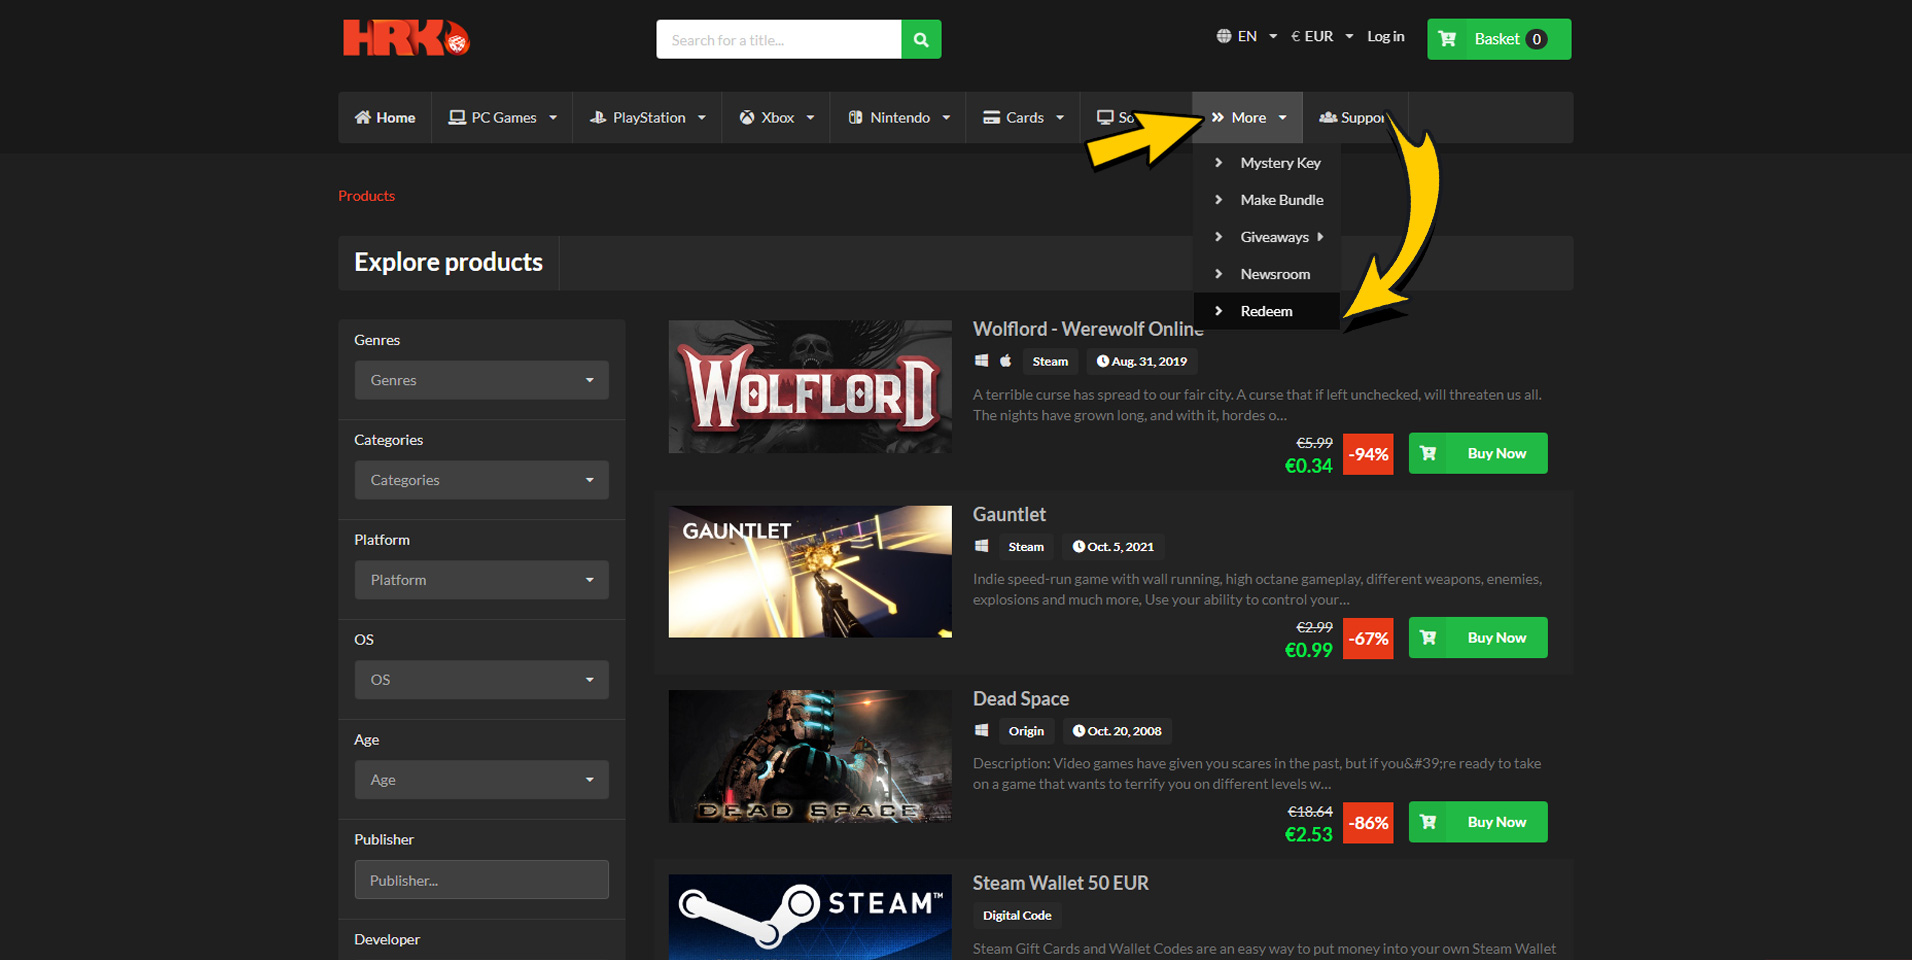The height and width of the screenshot is (960, 1912).
Task: Click the green search magnifier button
Action: 920,40
